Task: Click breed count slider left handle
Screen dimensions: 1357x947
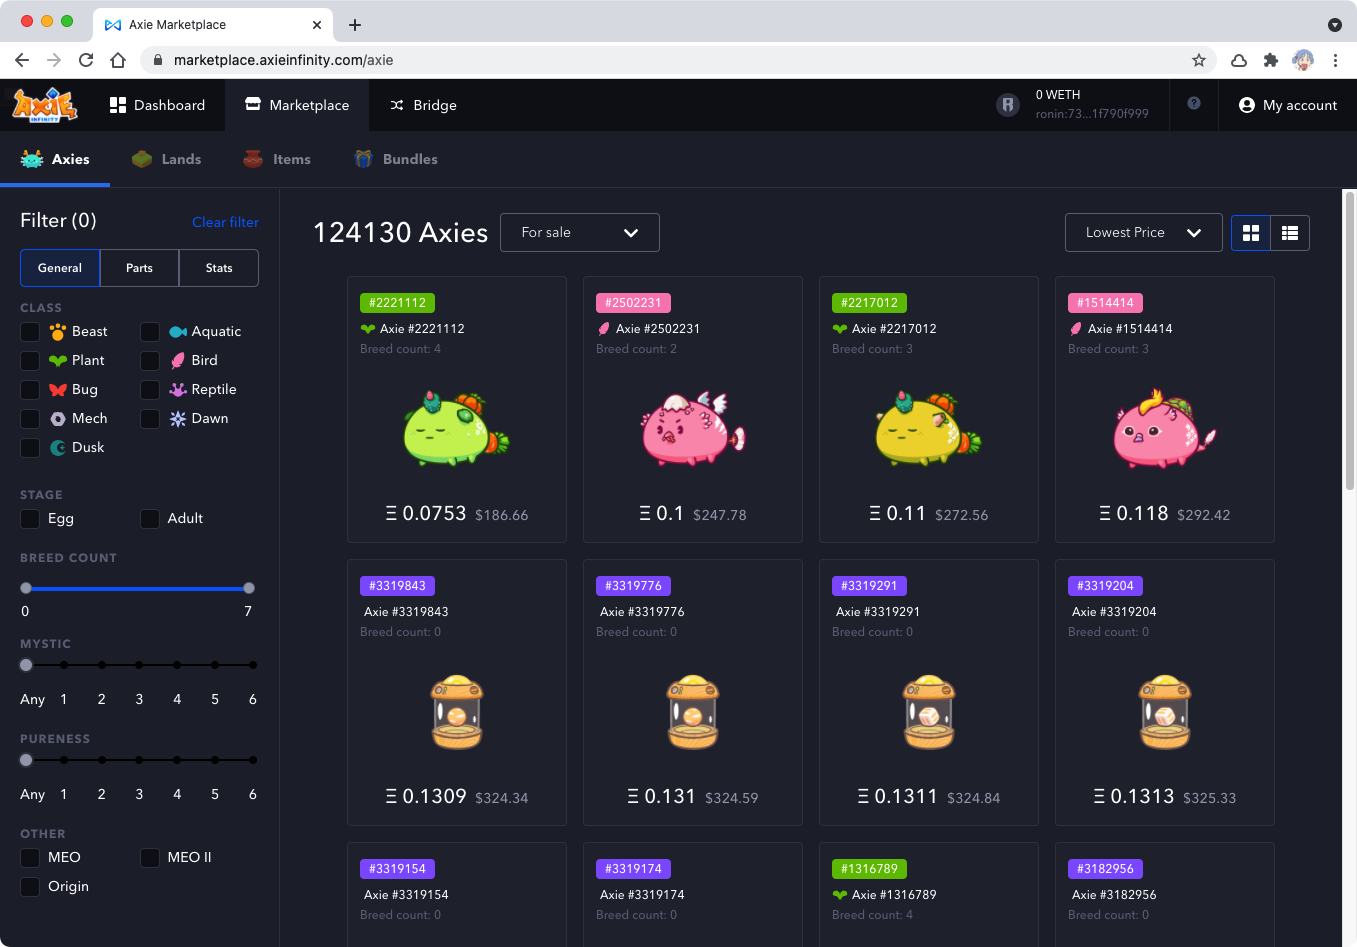Action: pyautogui.click(x=26, y=588)
